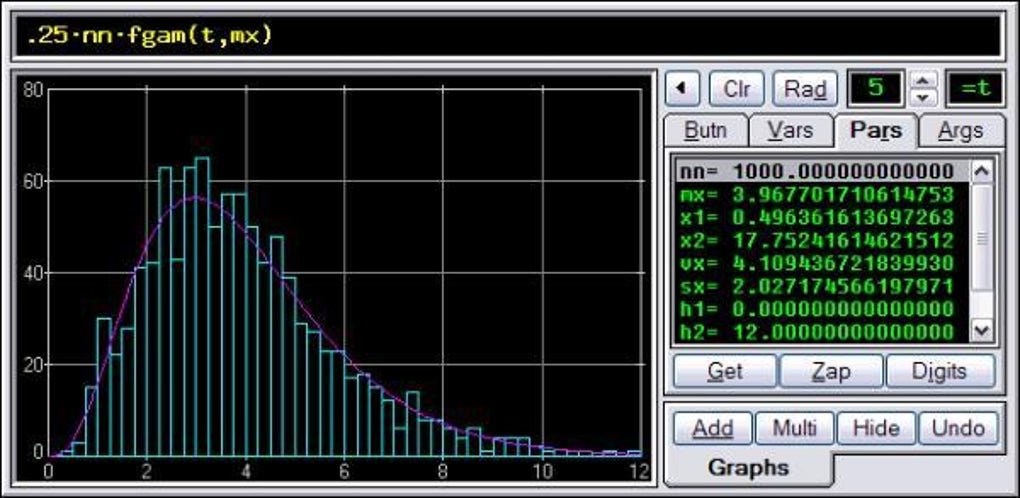This screenshot has height=498, width=1020.
Task: Select the h2= 12.000 parameter row
Action: pos(822,332)
